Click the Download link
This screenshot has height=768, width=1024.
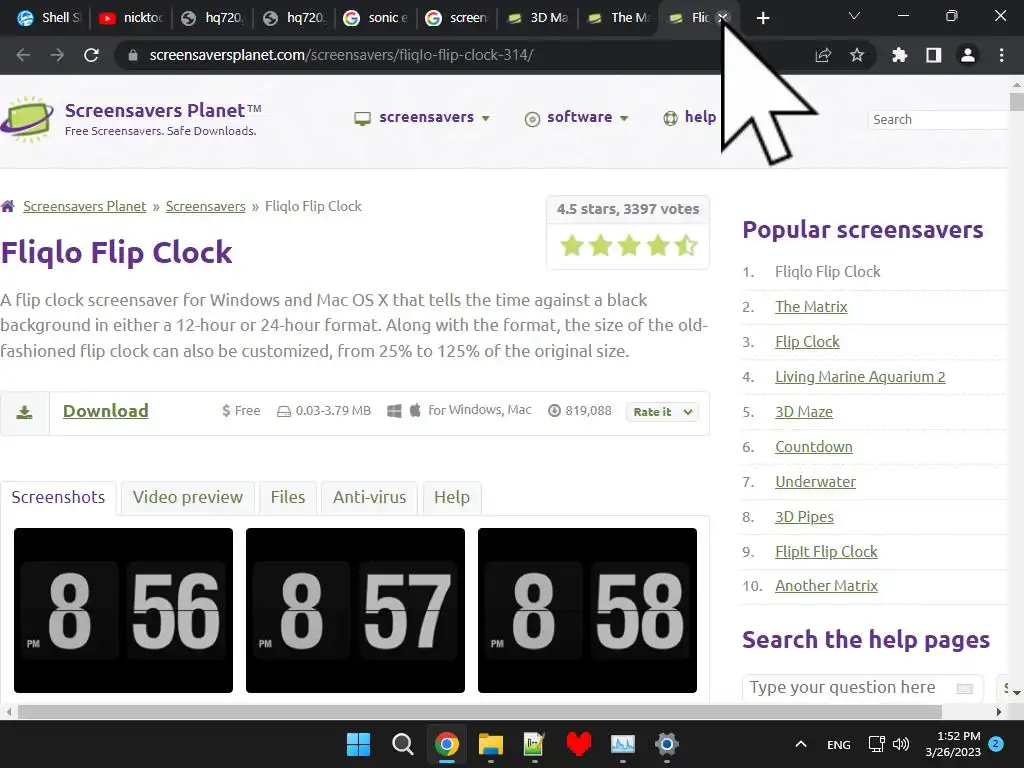106,411
